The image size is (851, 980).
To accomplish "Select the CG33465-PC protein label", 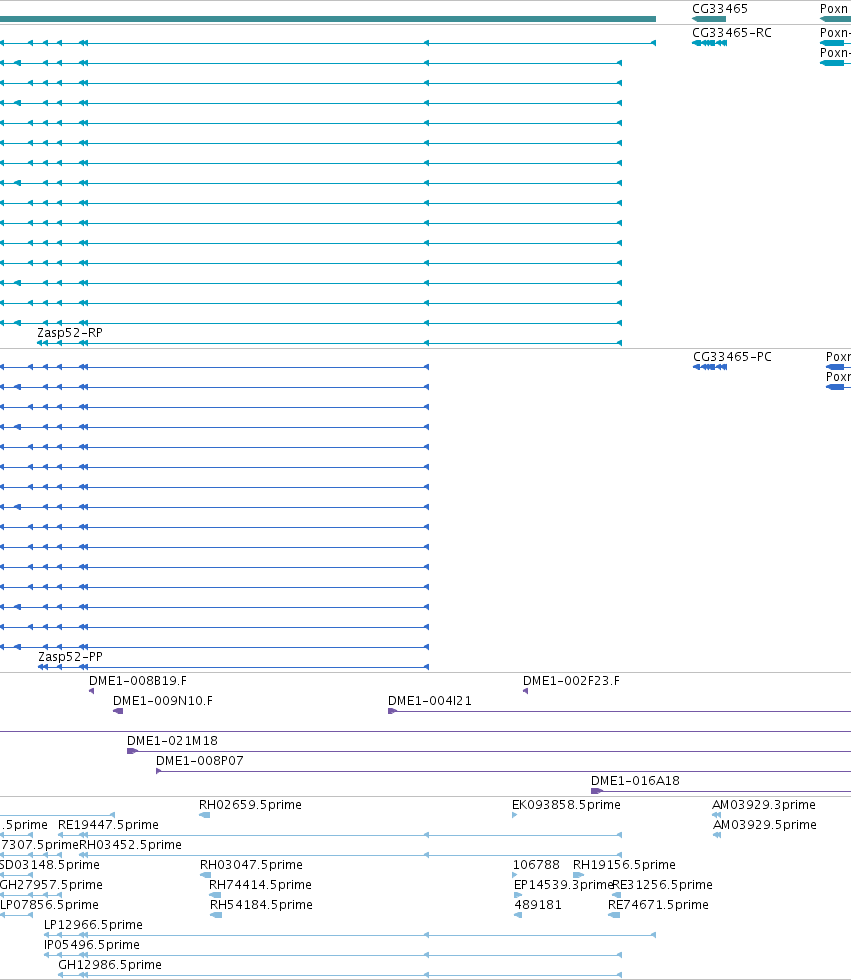I will click(x=732, y=356).
